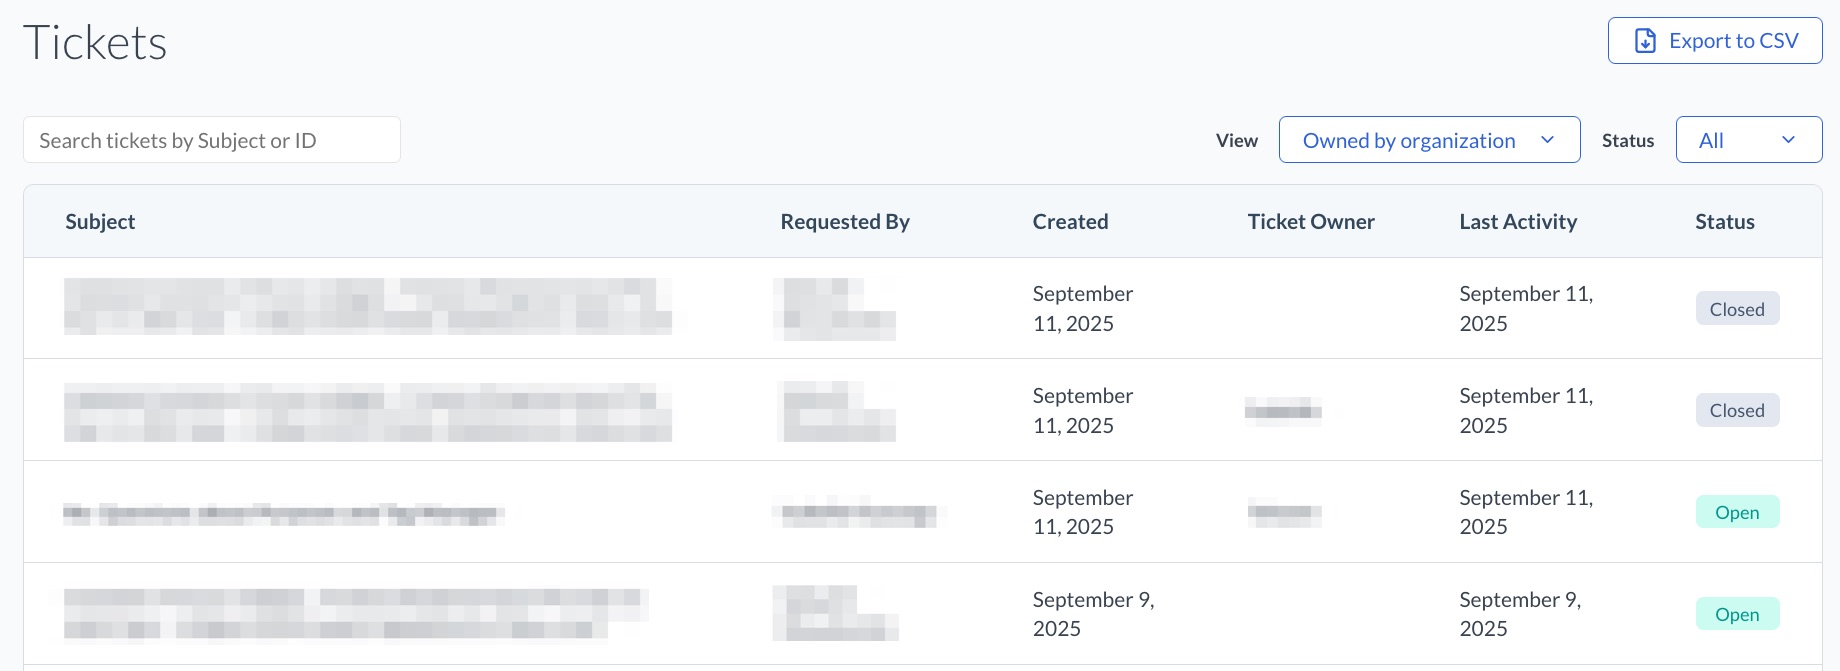Click the ticket owner of the second ticket
Screen dimensions: 1840x671
1283,410
